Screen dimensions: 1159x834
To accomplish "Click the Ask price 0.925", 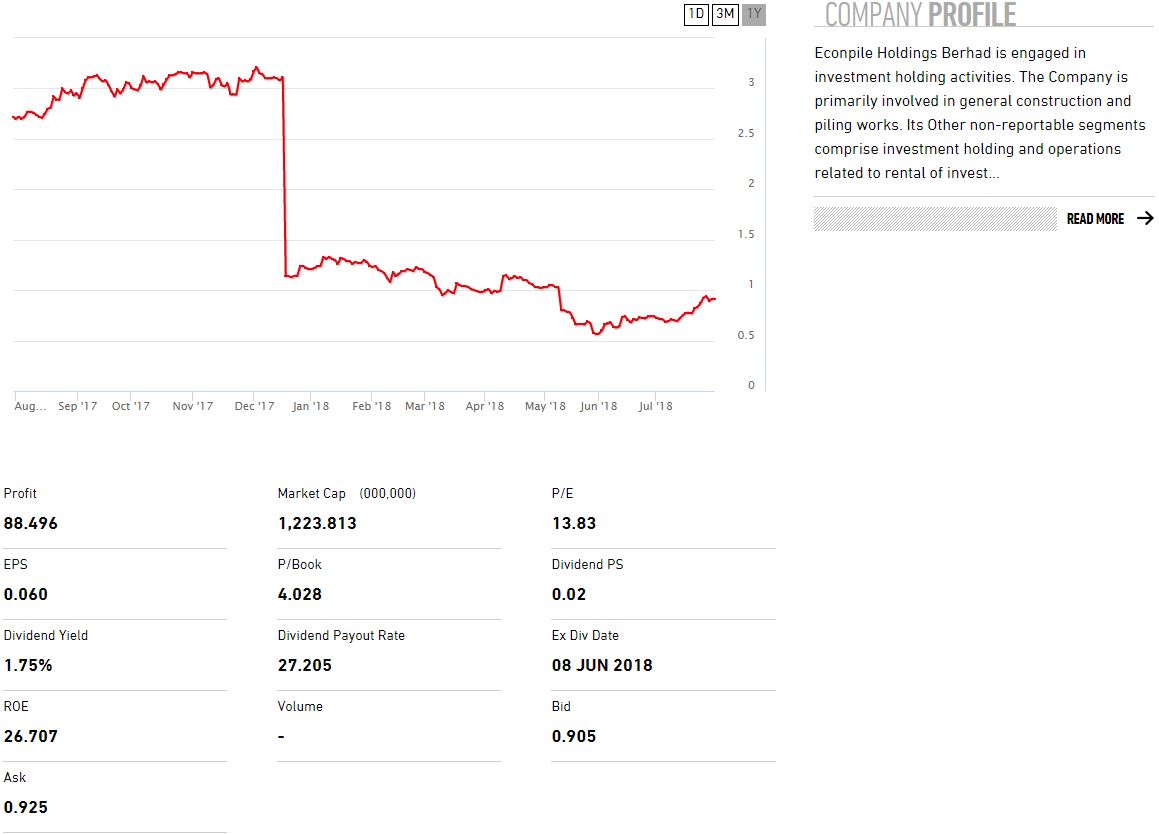I will 26,807.
